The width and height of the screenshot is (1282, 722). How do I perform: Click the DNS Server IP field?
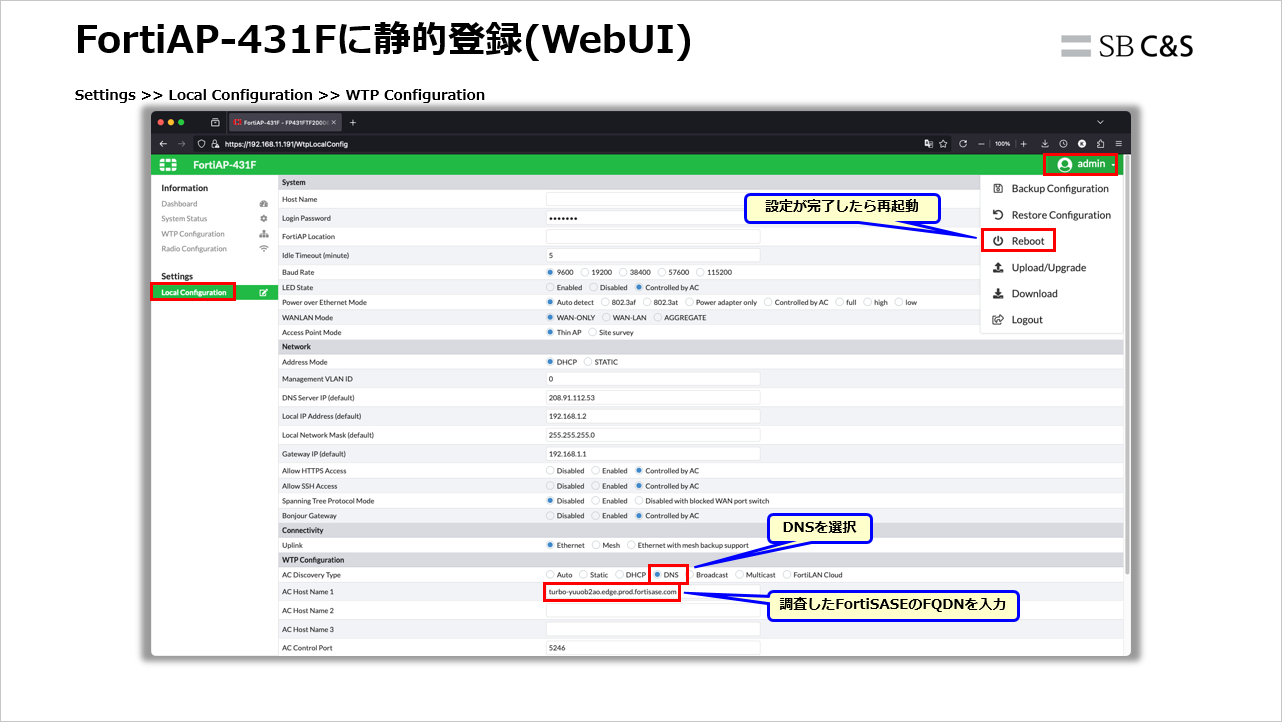tap(653, 398)
